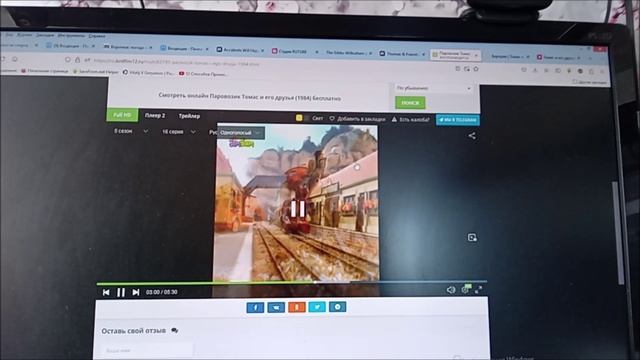The height and width of the screenshot is (360, 640).
Task: Close the active Паровозик Томас tab
Action: 476,55
